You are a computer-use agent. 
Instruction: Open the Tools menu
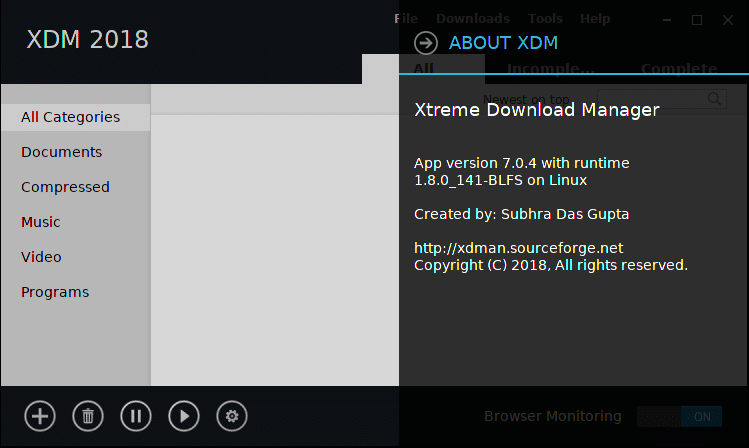[545, 19]
